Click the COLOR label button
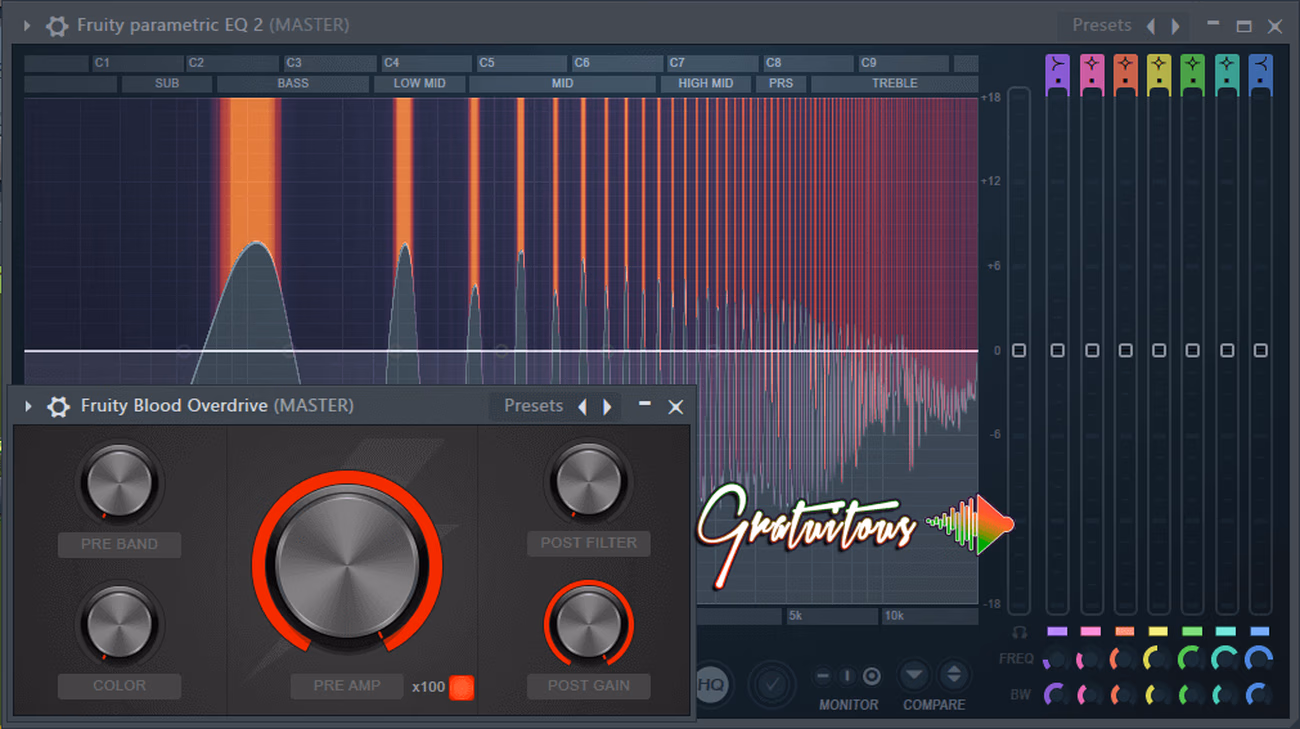Image resolution: width=1300 pixels, height=729 pixels. click(x=119, y=686)
